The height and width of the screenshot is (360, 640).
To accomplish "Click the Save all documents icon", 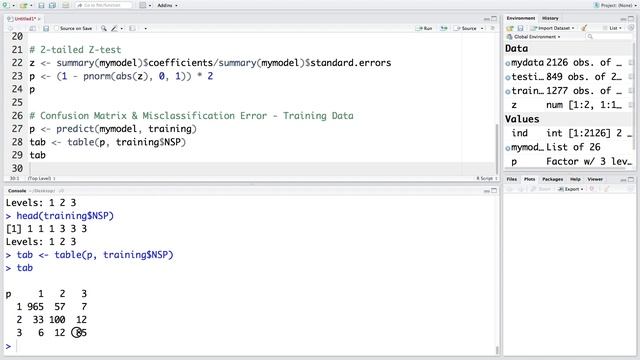I will point(52,5).
